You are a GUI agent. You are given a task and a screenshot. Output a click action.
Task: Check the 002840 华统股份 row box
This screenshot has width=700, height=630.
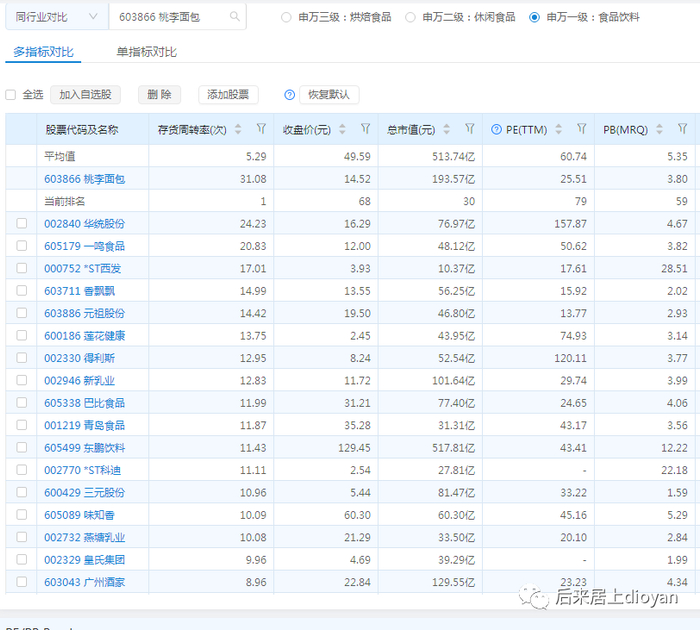(21, 223)
